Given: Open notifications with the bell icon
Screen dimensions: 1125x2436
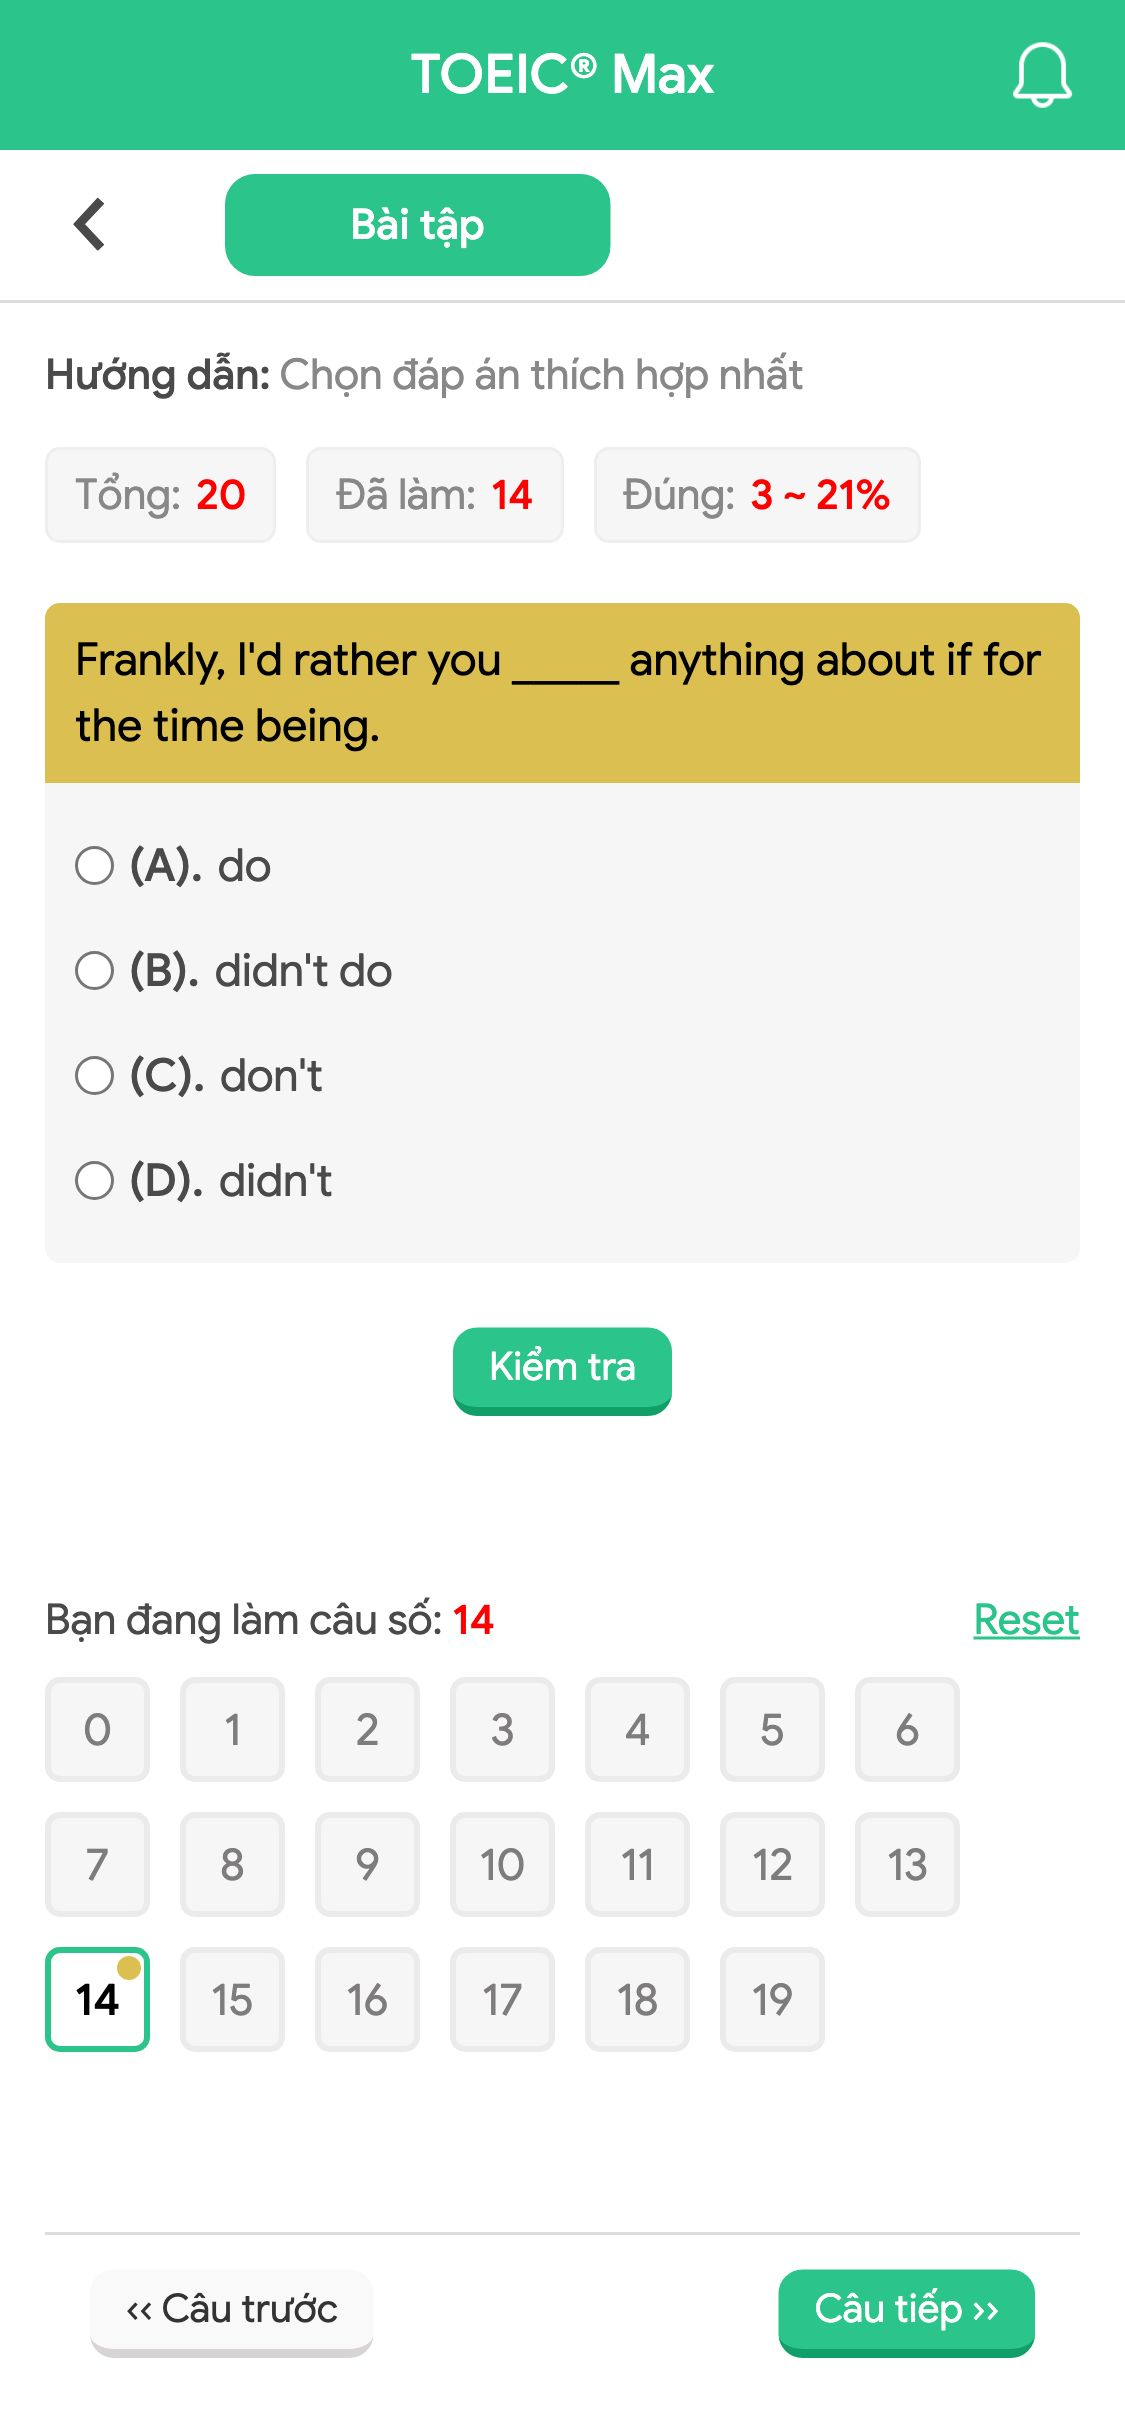Looking at the screenshot, I should pyautogui.click(x=1042, y=75).
